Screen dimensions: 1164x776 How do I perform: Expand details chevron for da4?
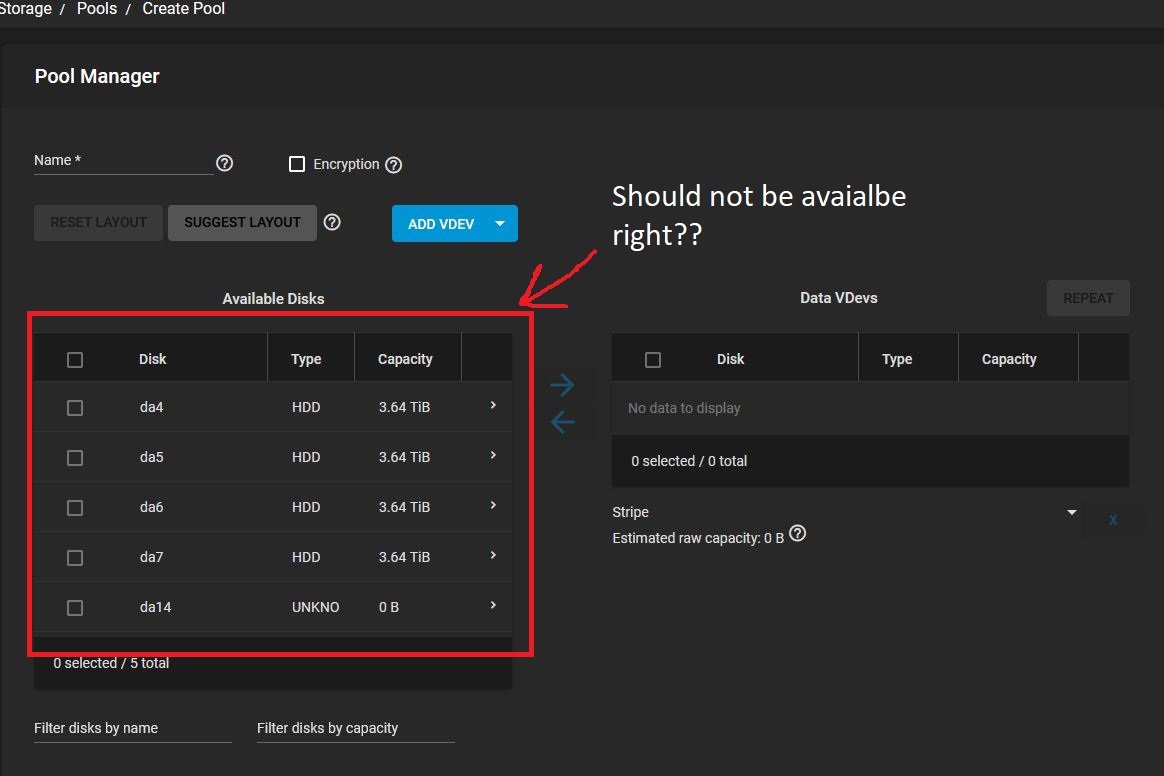[x=493, y=405]
